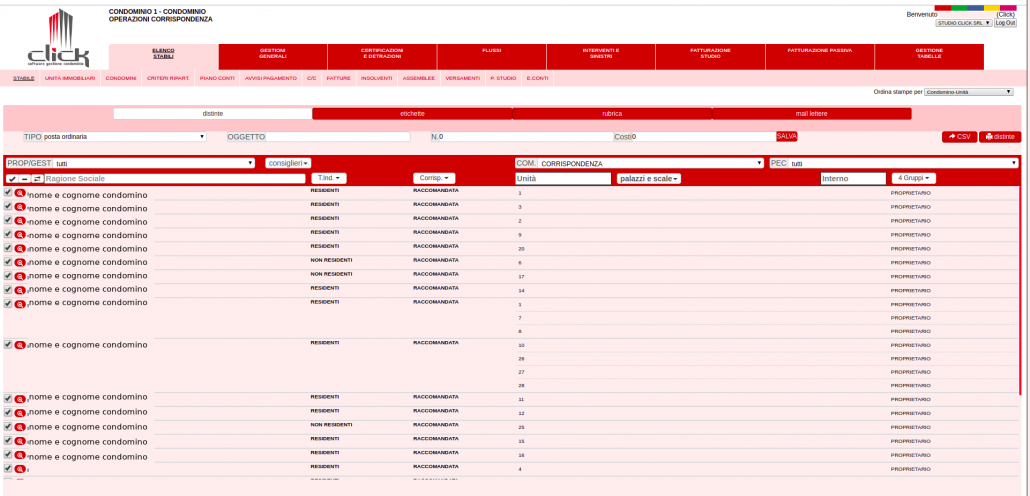
Task: Open details magnifier for unit 25 row
Action: pos(20,427)
